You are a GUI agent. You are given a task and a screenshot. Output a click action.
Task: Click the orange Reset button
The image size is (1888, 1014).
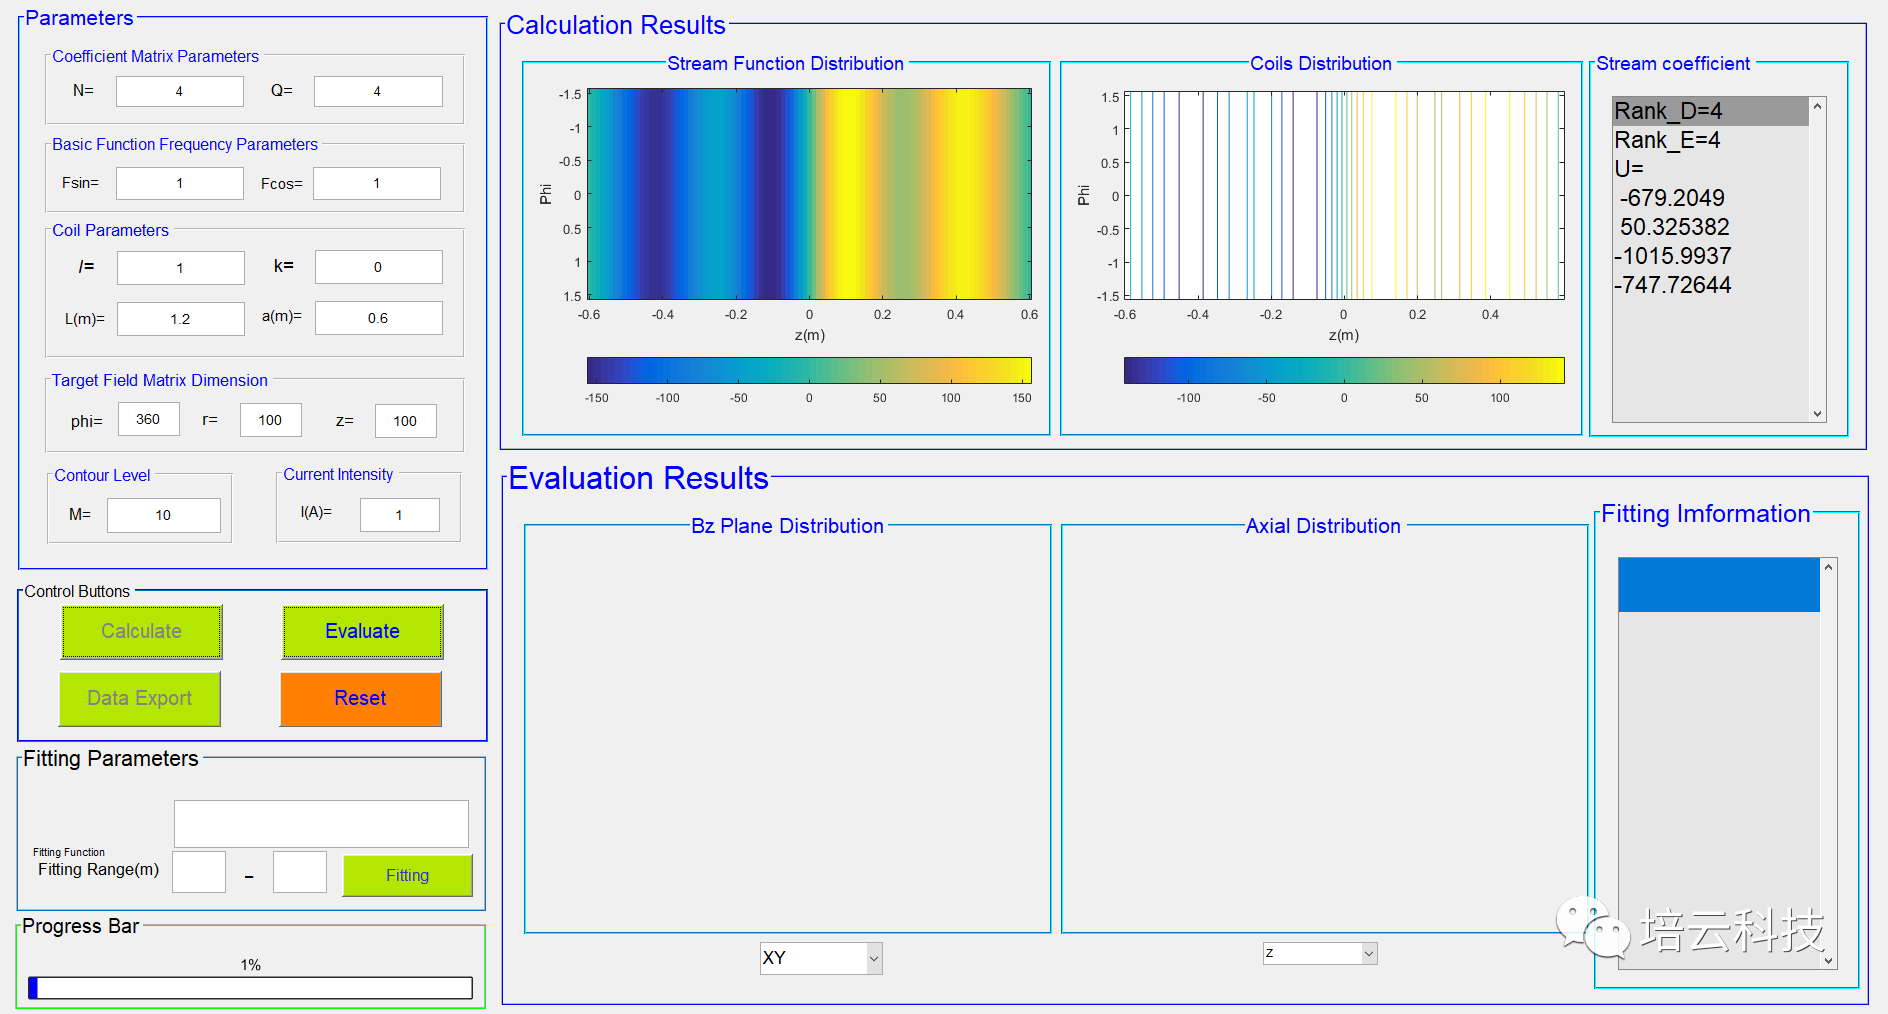click(x=360, y=699)
